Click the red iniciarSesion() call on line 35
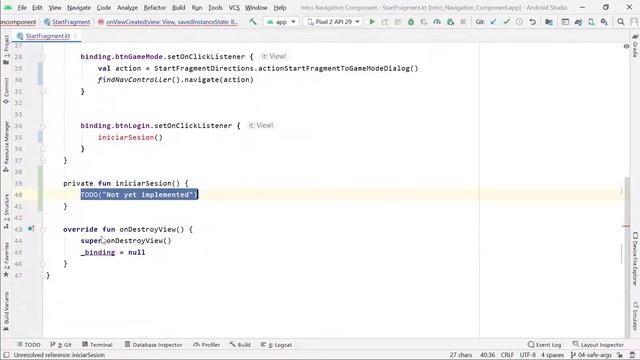The width and height of the screenshot is (640, 360). (x=130, y=137)
